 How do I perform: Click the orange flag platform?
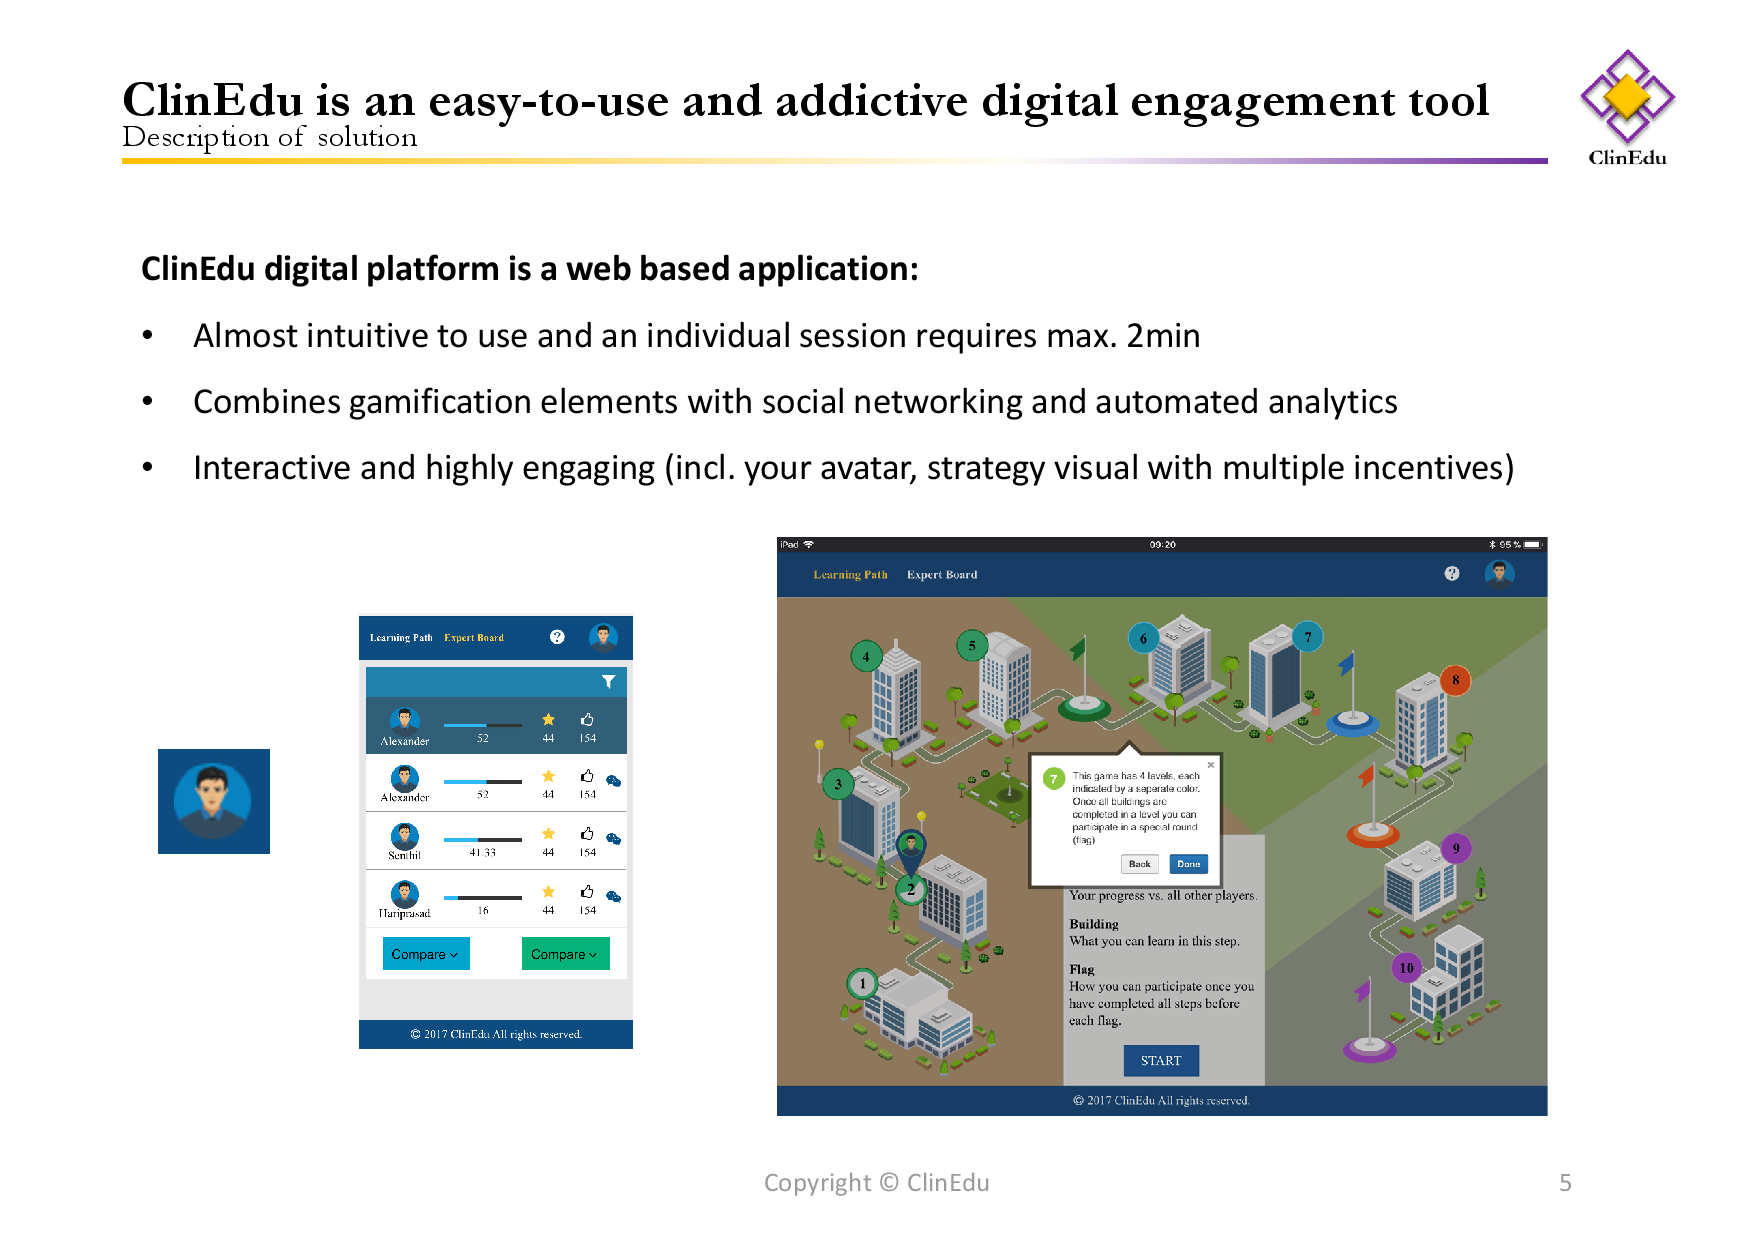[1373, 833]
